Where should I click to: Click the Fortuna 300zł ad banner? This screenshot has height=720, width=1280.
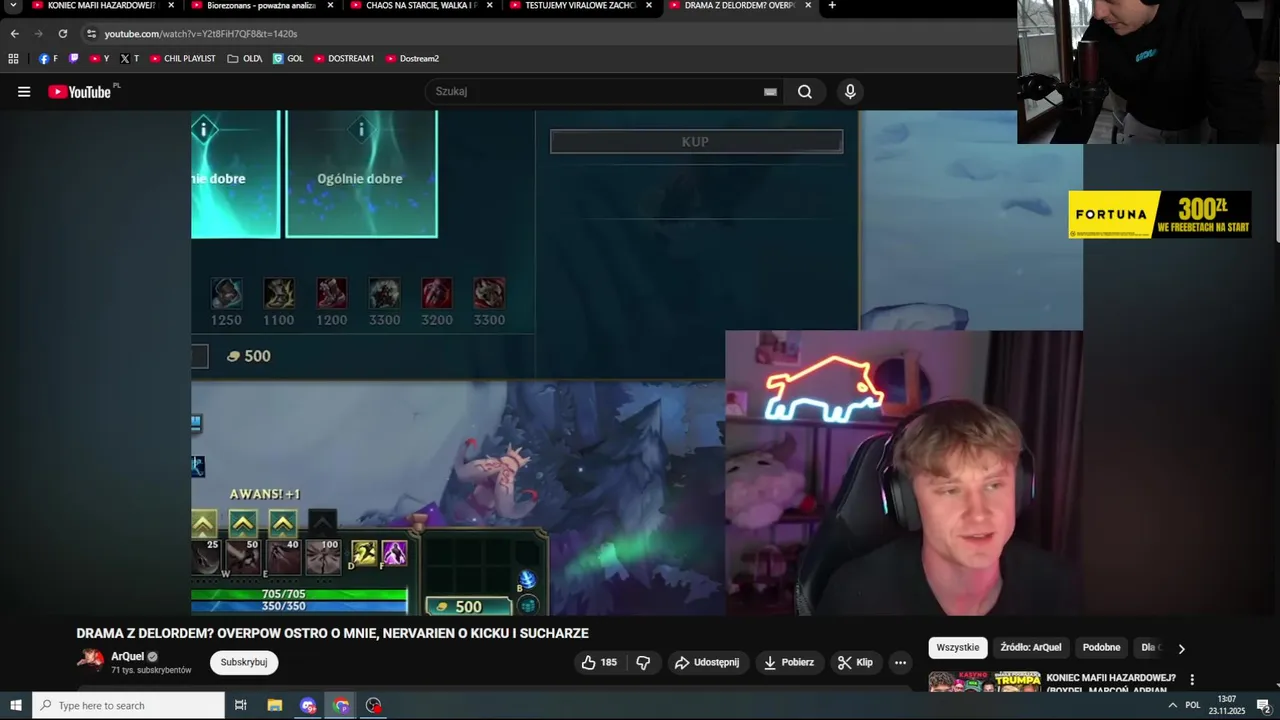point(1160,214)
